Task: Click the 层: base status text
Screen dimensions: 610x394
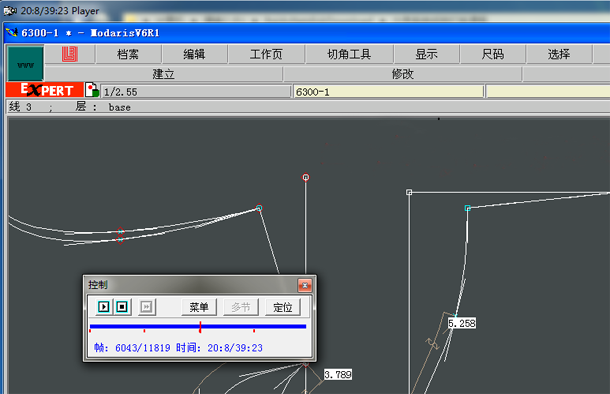Action: [x=103, y=107]
